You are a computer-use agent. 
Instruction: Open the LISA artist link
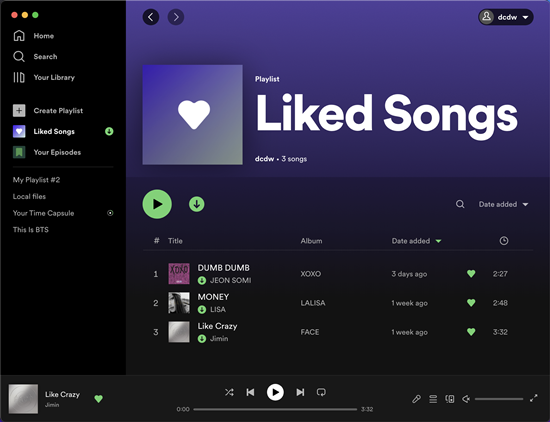tap(218, 309)
